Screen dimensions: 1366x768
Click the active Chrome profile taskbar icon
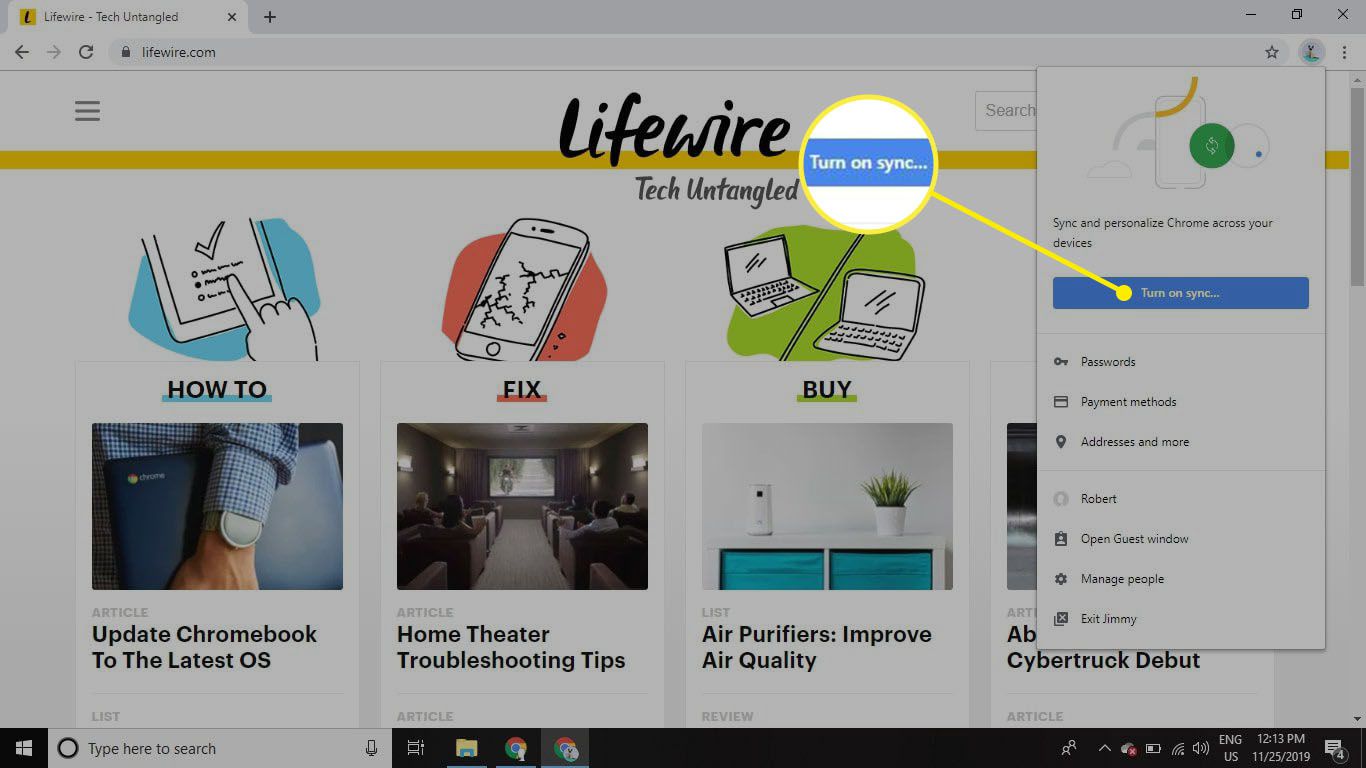click(565, 748)
